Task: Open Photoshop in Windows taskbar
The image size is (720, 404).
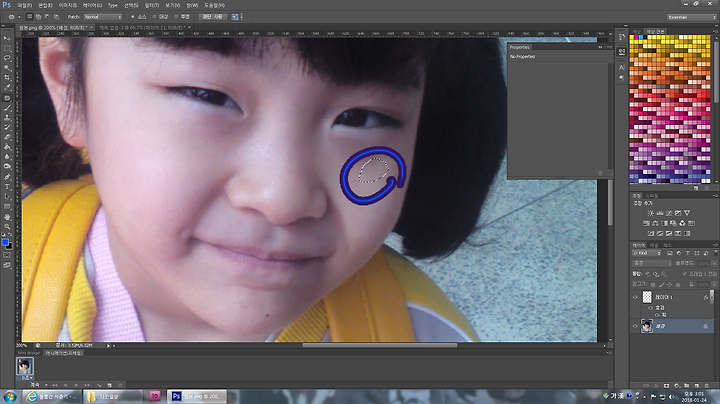Action: (x=197, y=396)
